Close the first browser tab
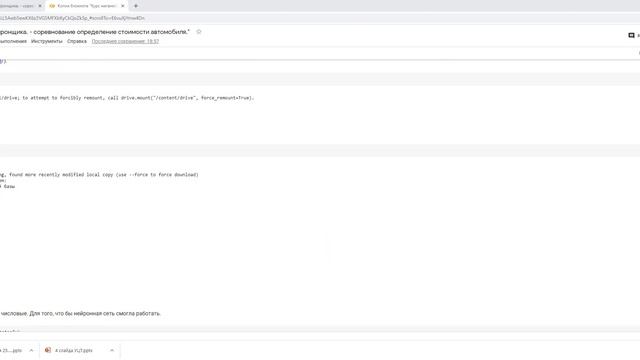 click(40, 6)
